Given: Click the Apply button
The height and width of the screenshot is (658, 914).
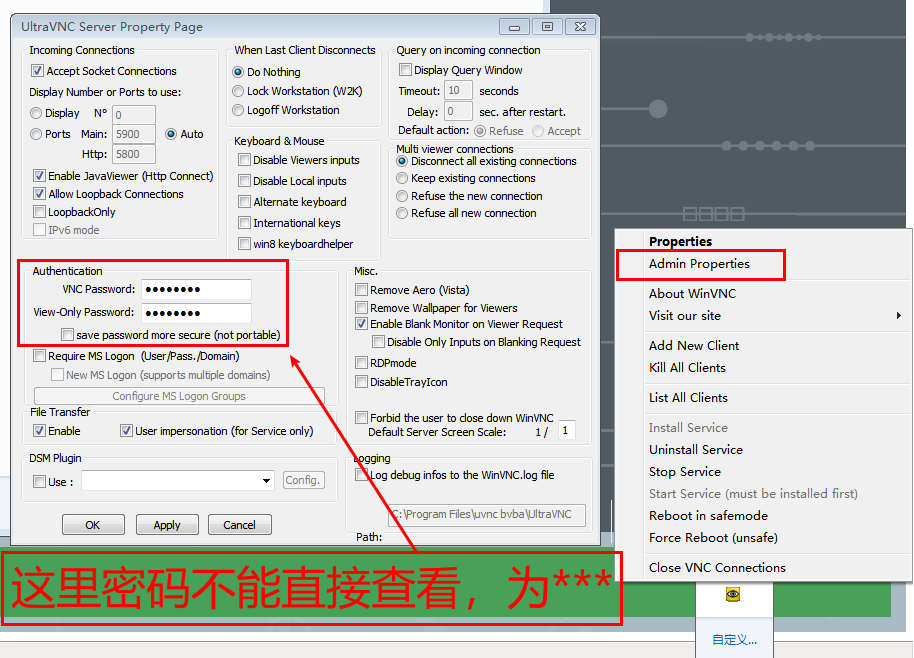Looking at the screenshot, I should pos(167,525).
